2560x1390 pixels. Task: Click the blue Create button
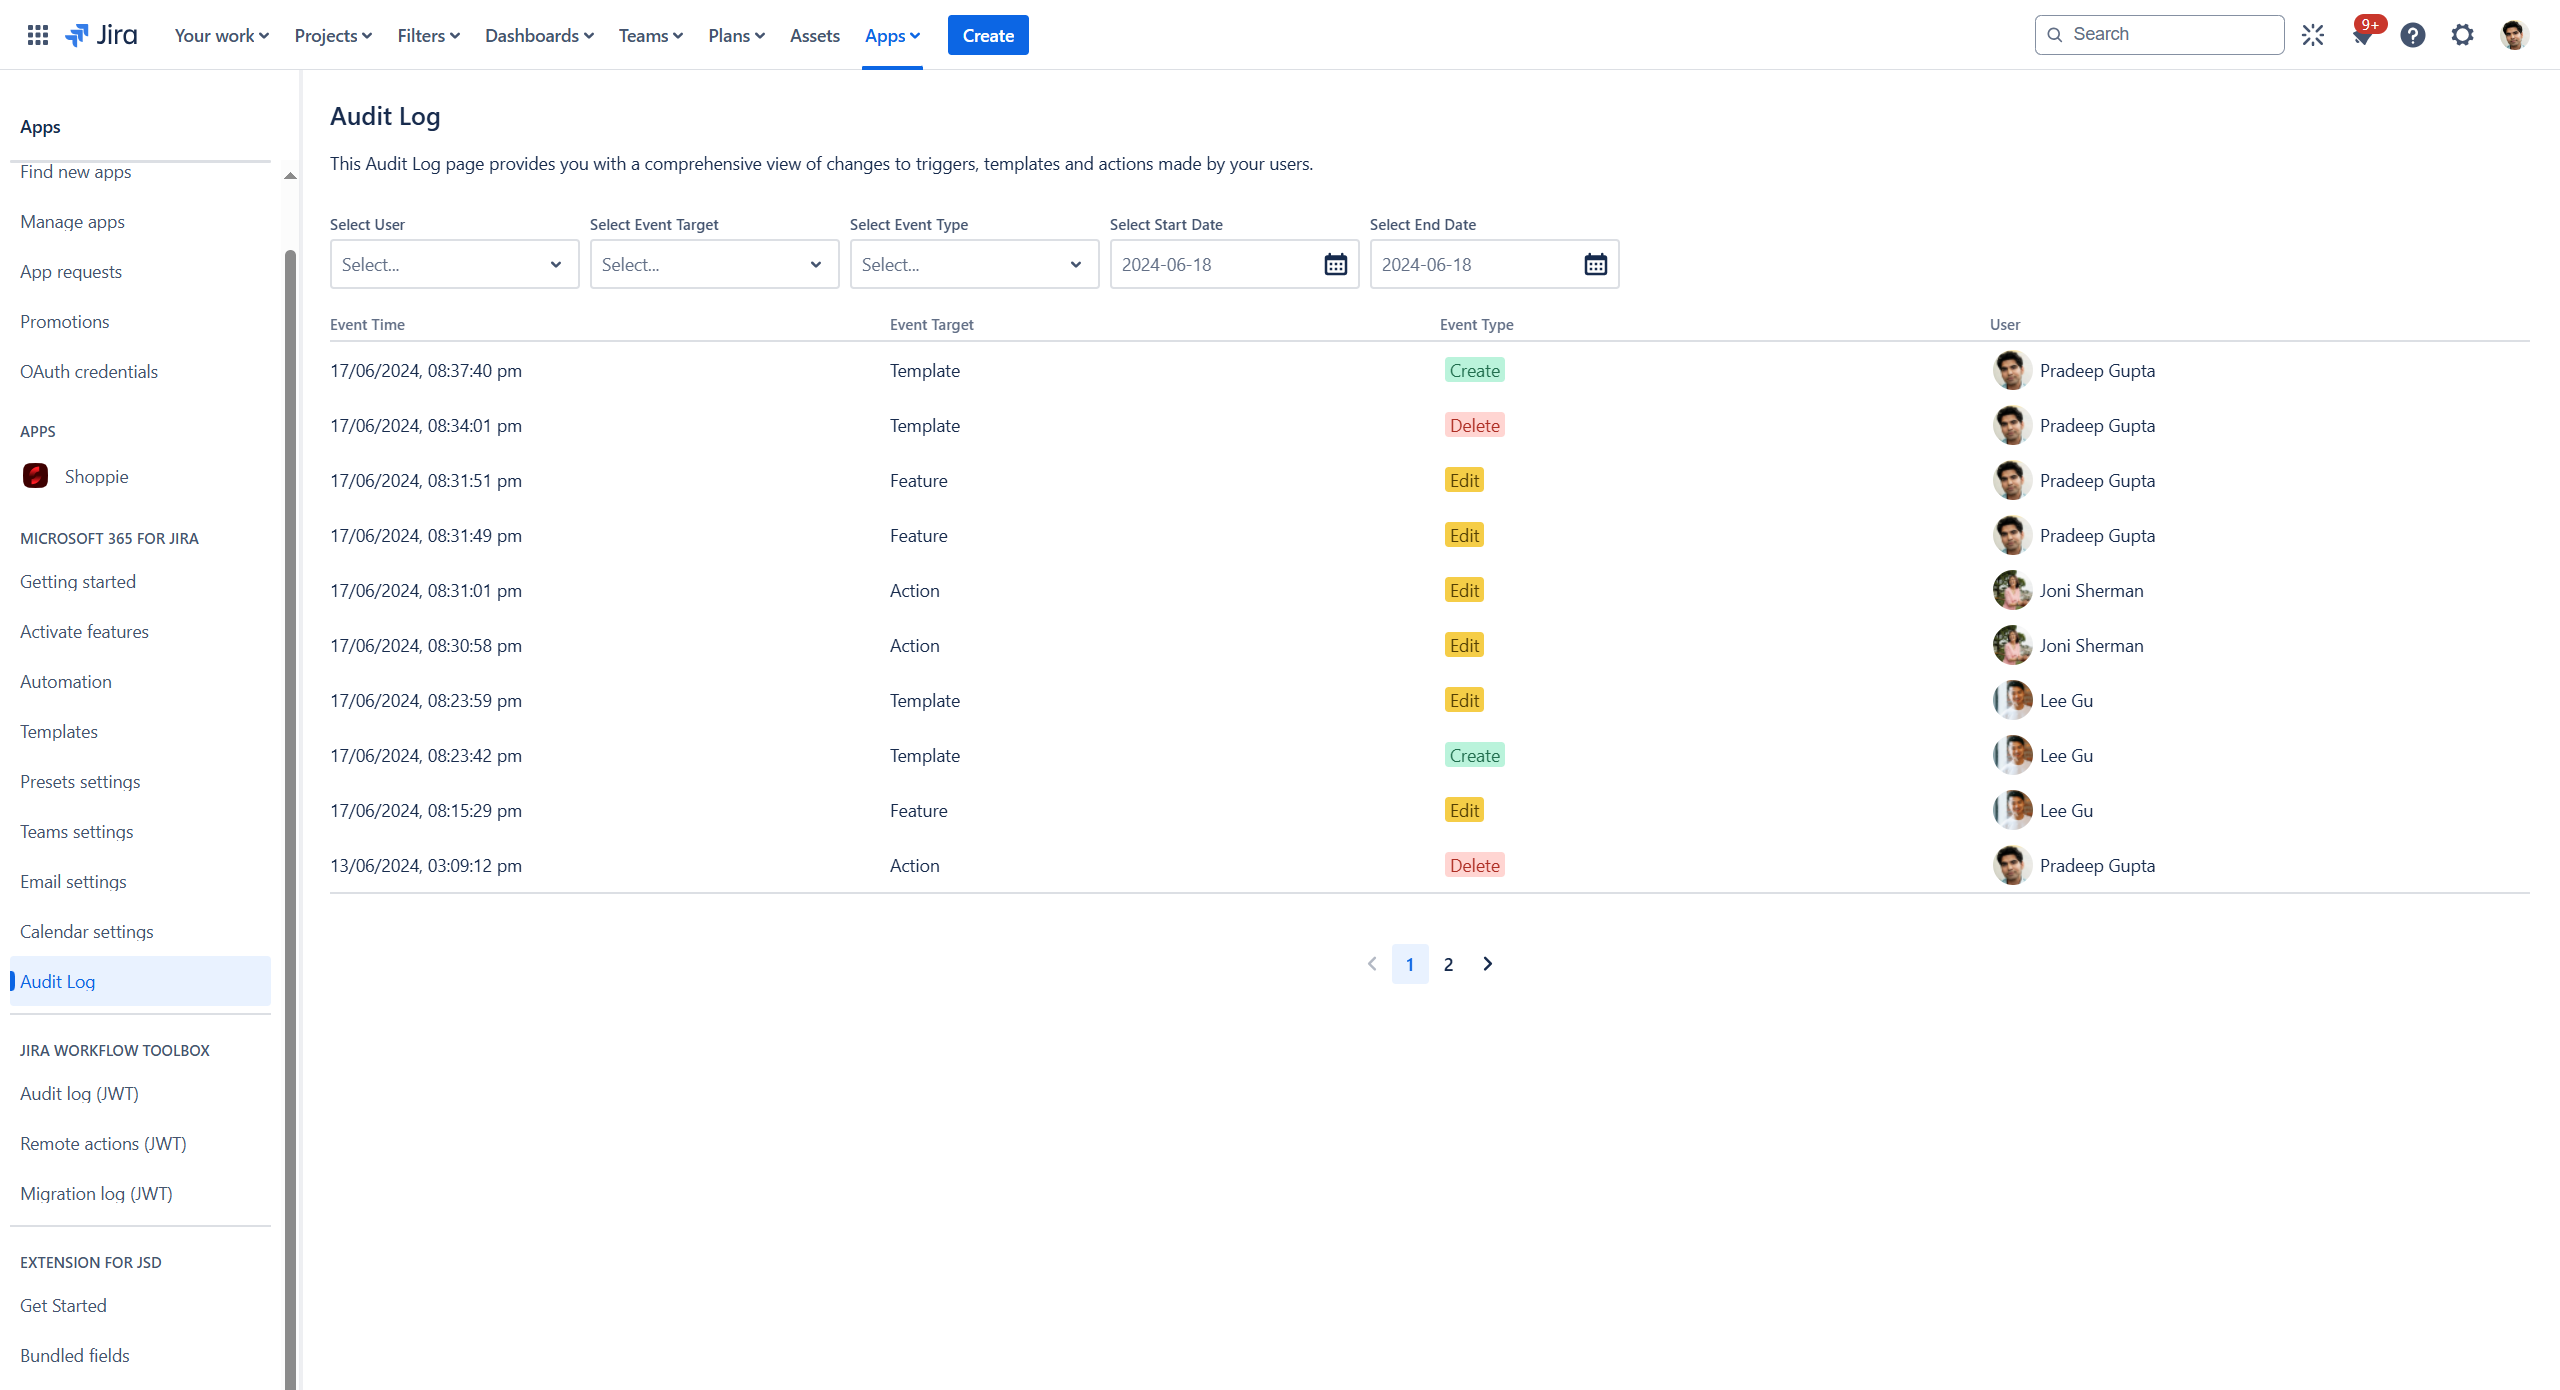(x=987, y=35)
